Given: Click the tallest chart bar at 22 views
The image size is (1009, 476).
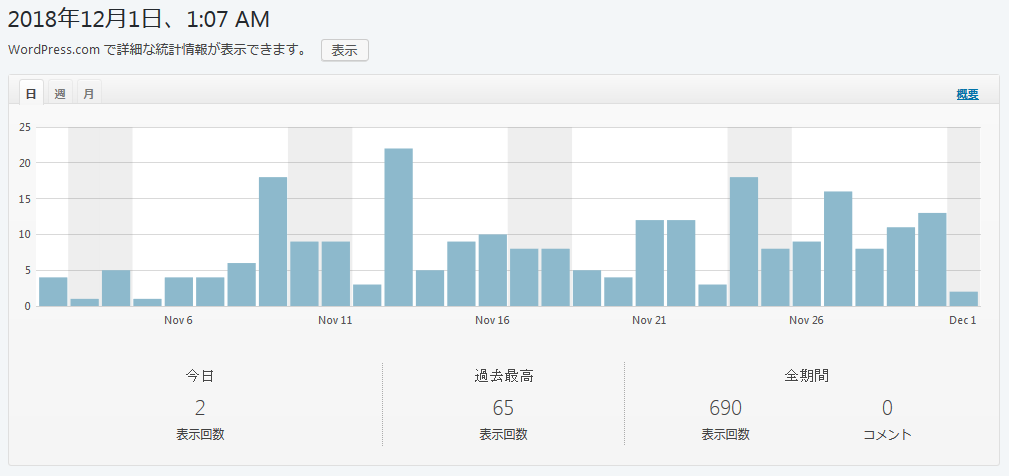Looking at the screenshot, I should pos(398,227).
